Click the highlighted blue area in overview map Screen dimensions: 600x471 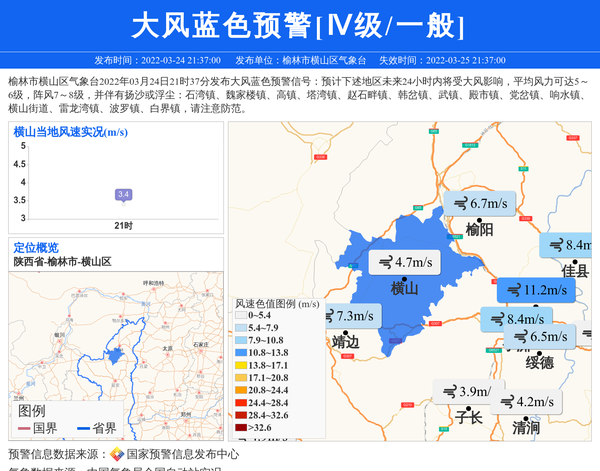tap(116, 355)
